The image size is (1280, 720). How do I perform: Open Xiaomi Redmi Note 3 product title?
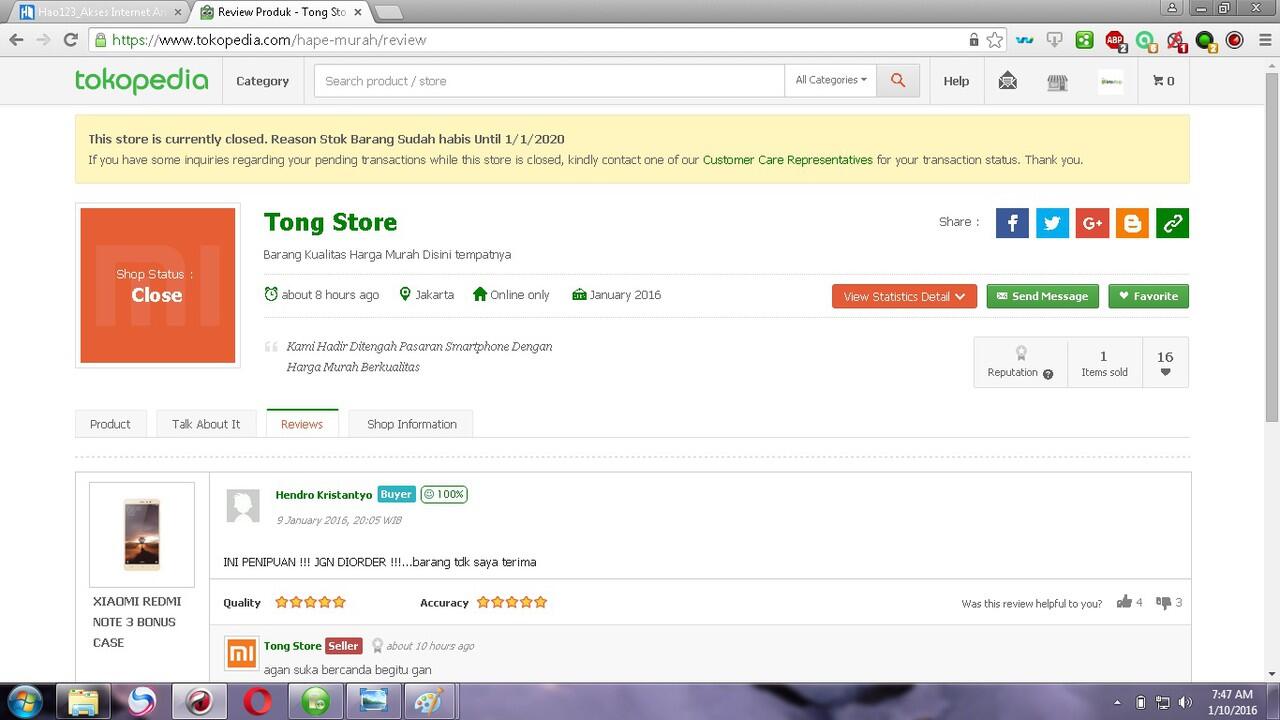(x=137, y=622)
